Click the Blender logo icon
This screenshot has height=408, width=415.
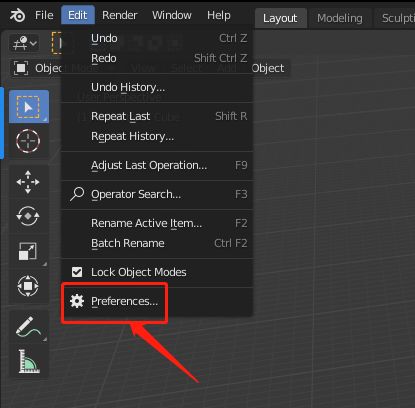[17, 15]
